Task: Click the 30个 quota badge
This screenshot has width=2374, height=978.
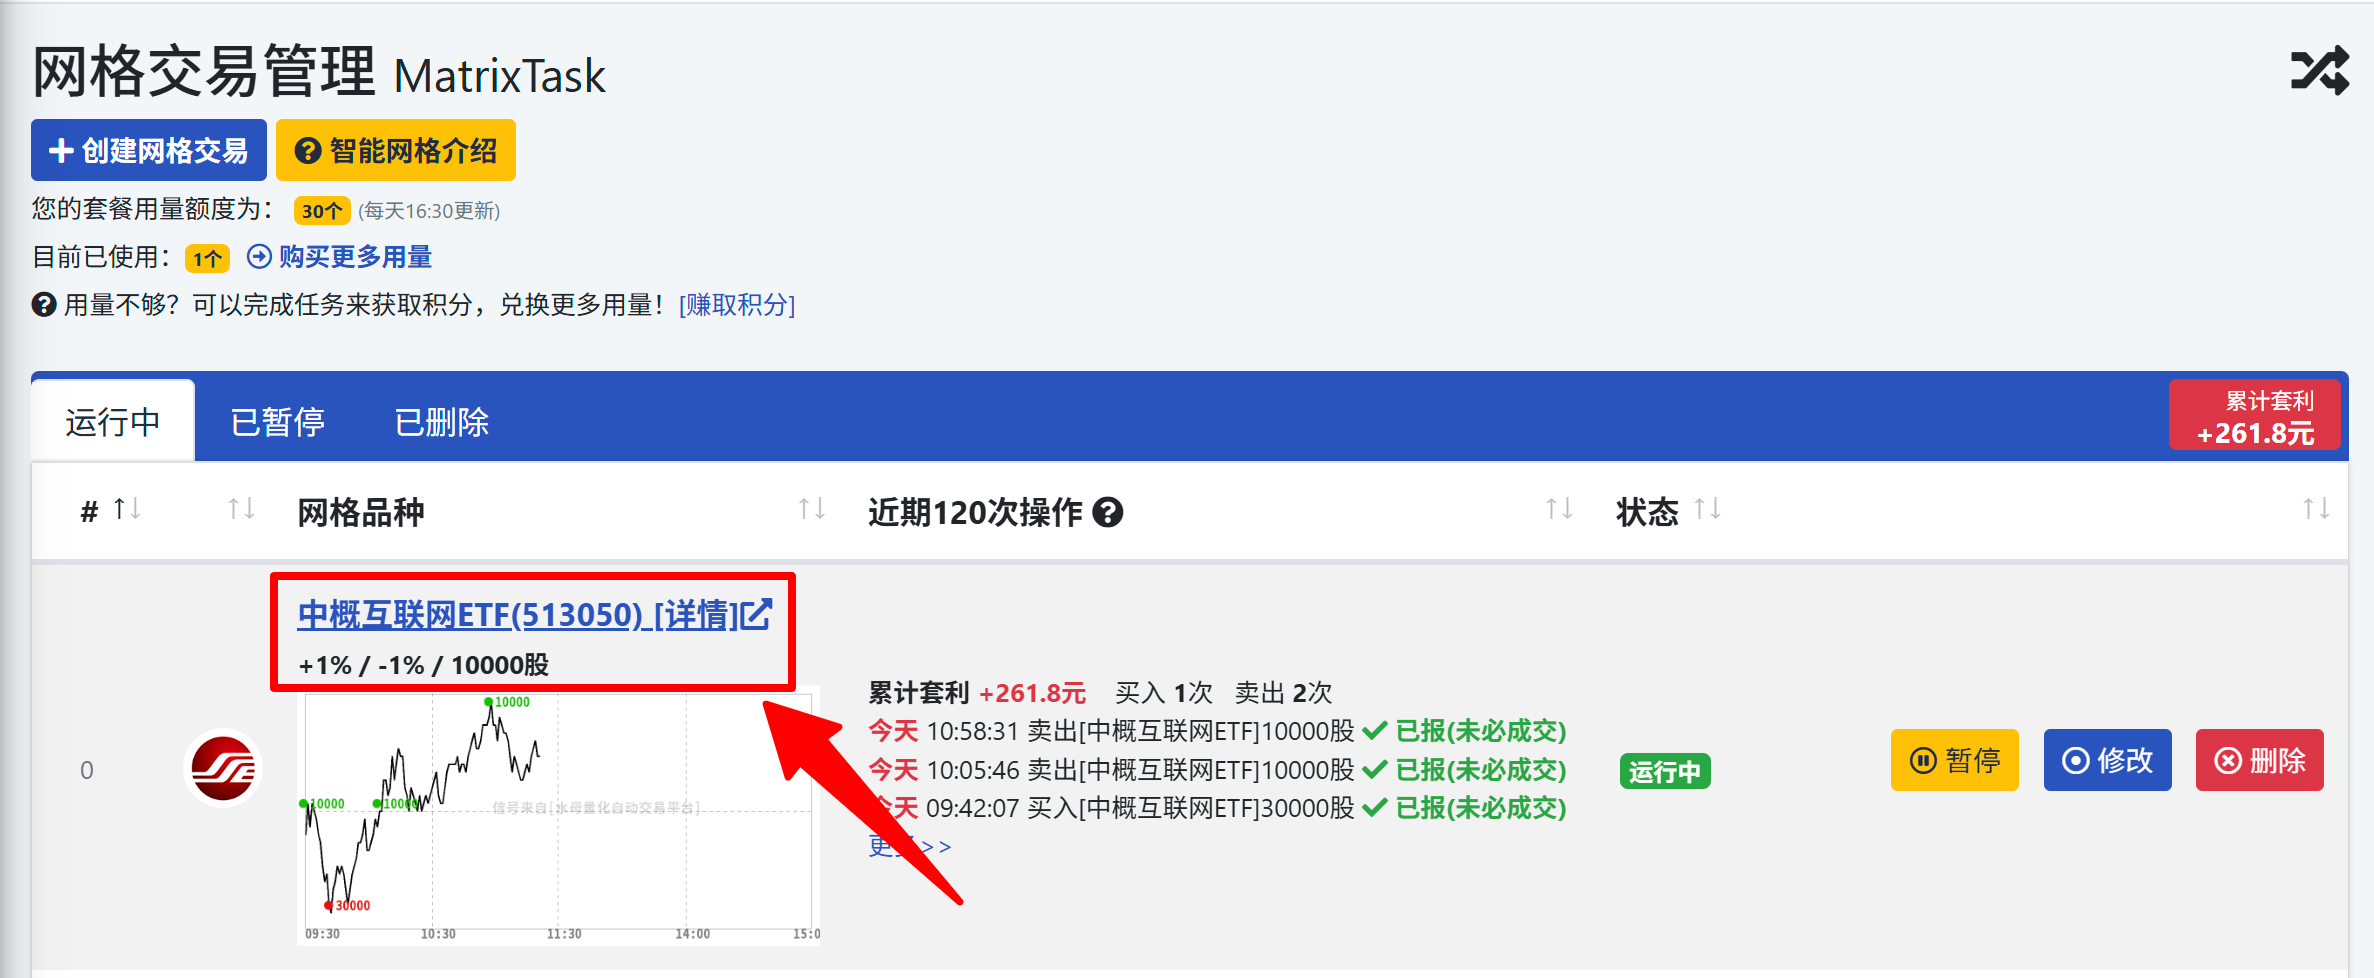Action: click(322, 210)
